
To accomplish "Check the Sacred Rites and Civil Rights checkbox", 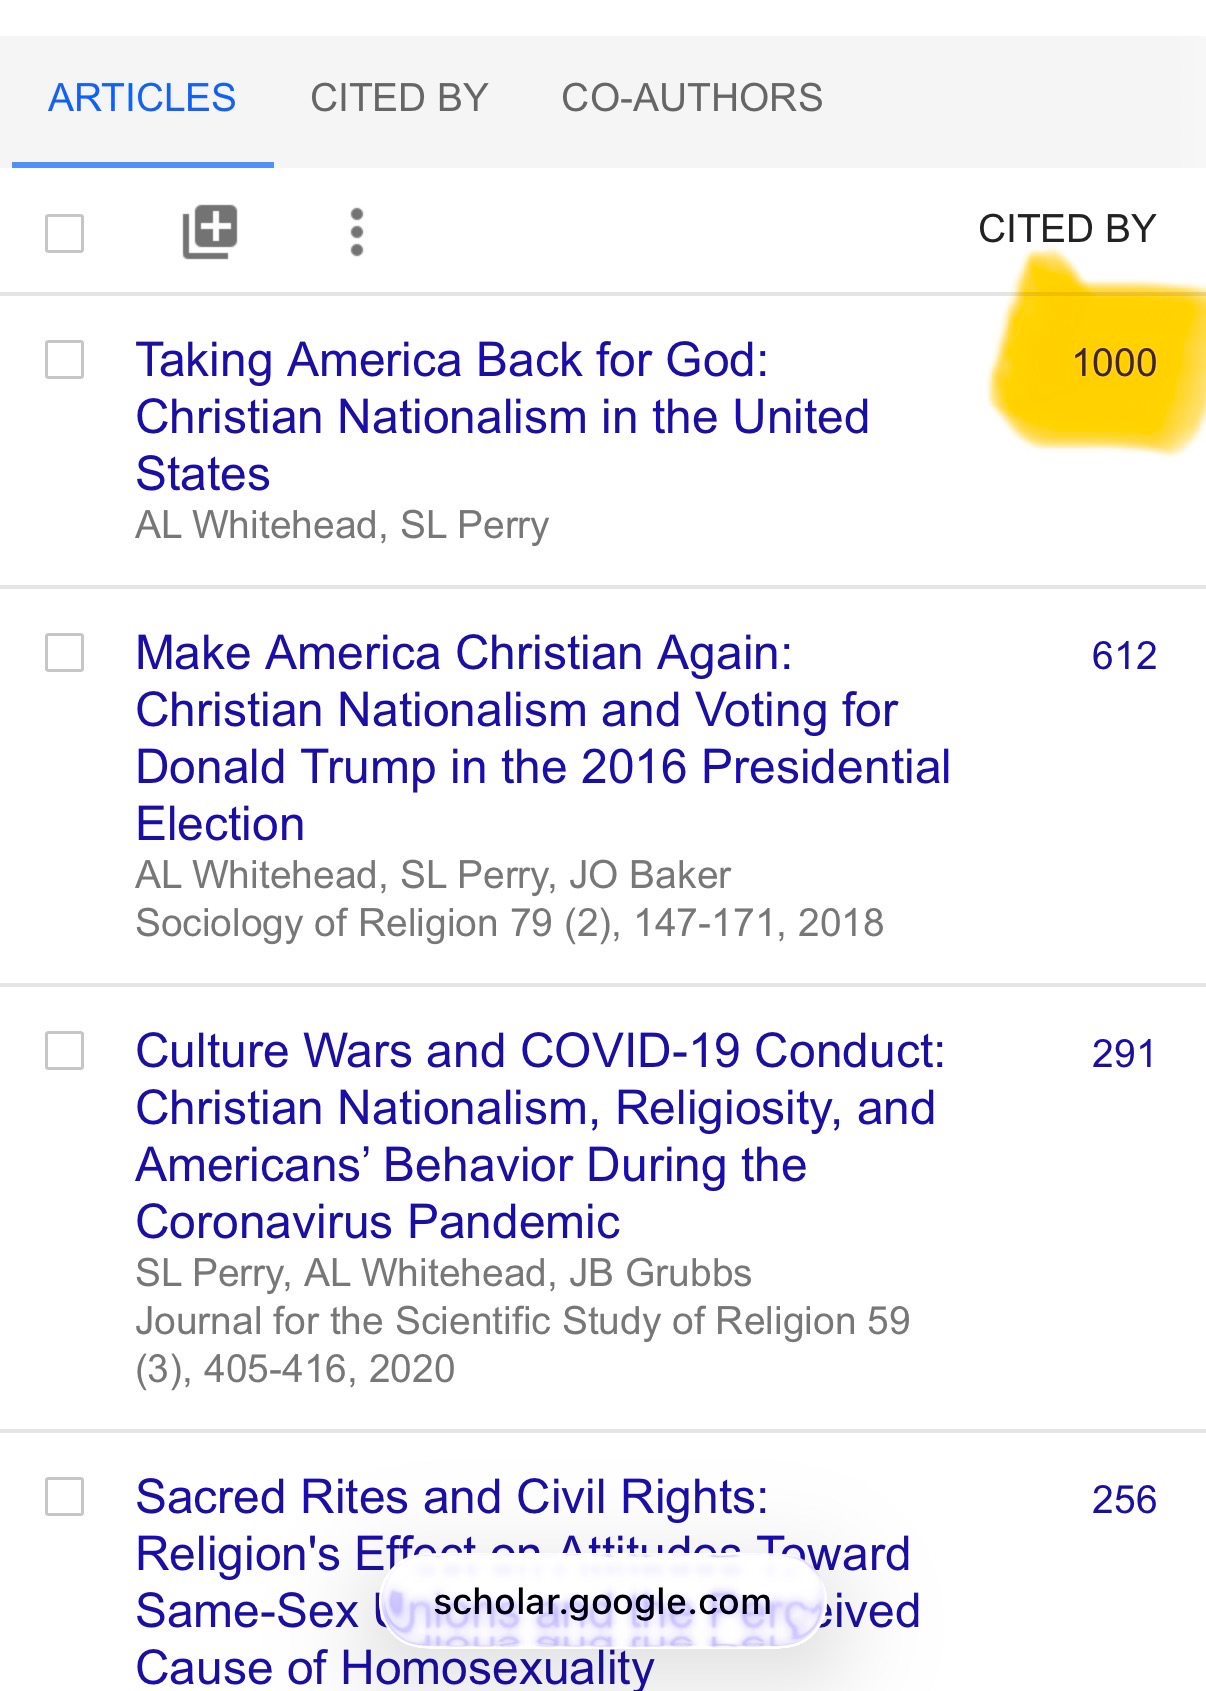I will [x=65, y=1497].
